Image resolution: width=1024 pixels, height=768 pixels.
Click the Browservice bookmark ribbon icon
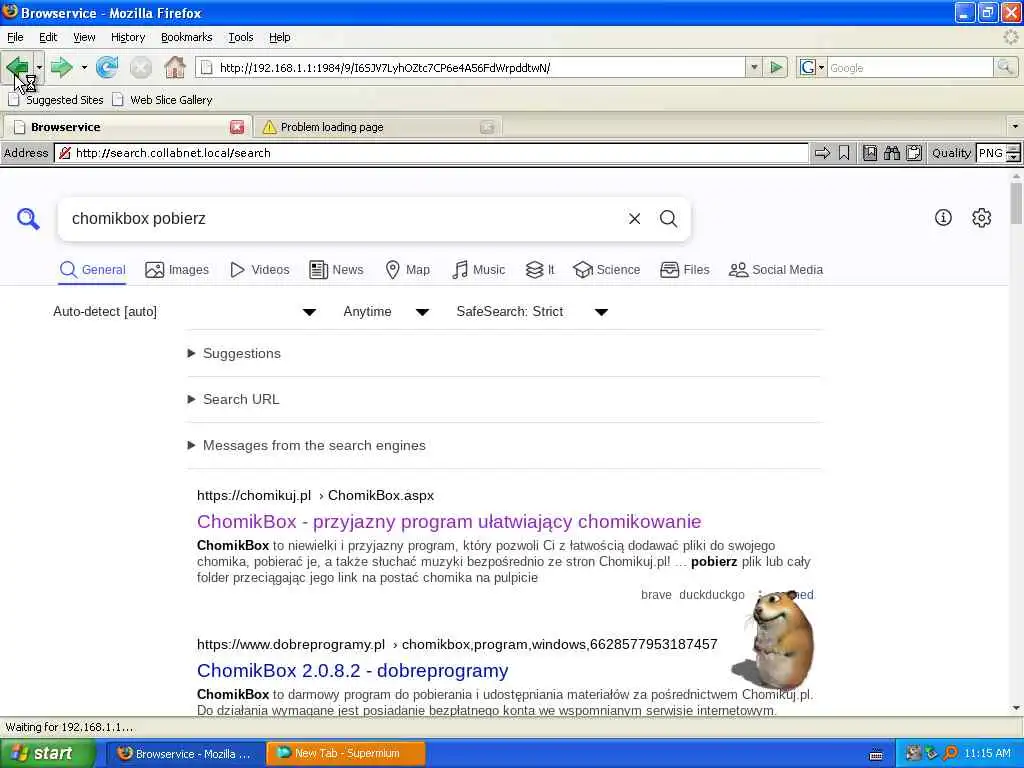pos(844,153)
